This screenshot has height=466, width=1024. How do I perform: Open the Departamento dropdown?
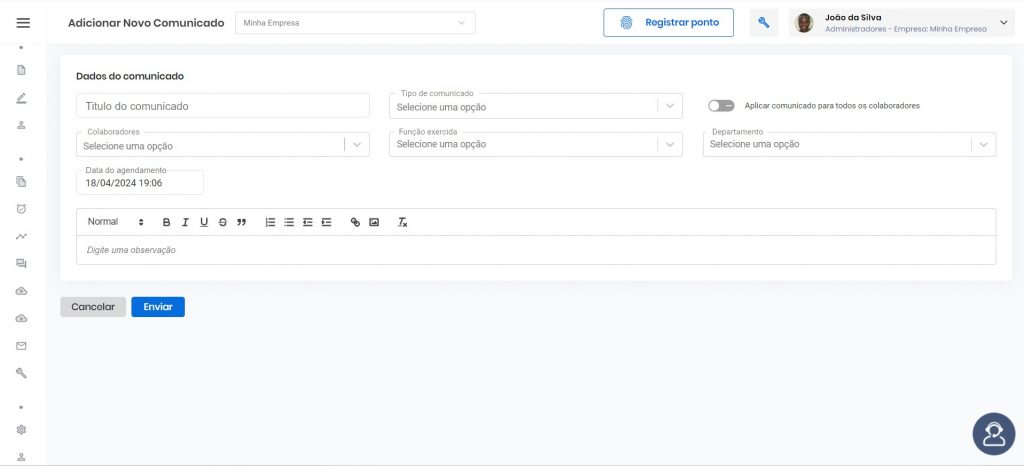click(849, 144)
